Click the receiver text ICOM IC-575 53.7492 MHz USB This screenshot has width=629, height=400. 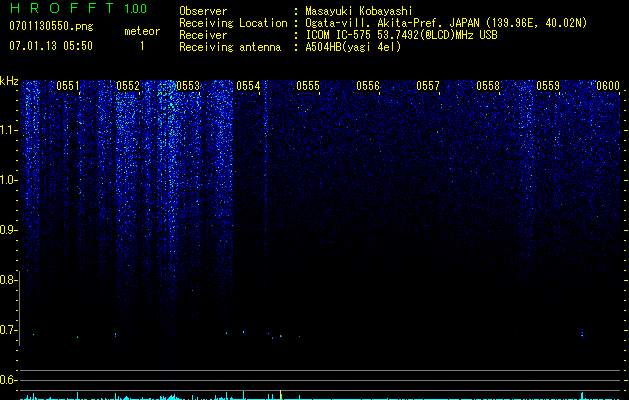[x=401, y=35]
